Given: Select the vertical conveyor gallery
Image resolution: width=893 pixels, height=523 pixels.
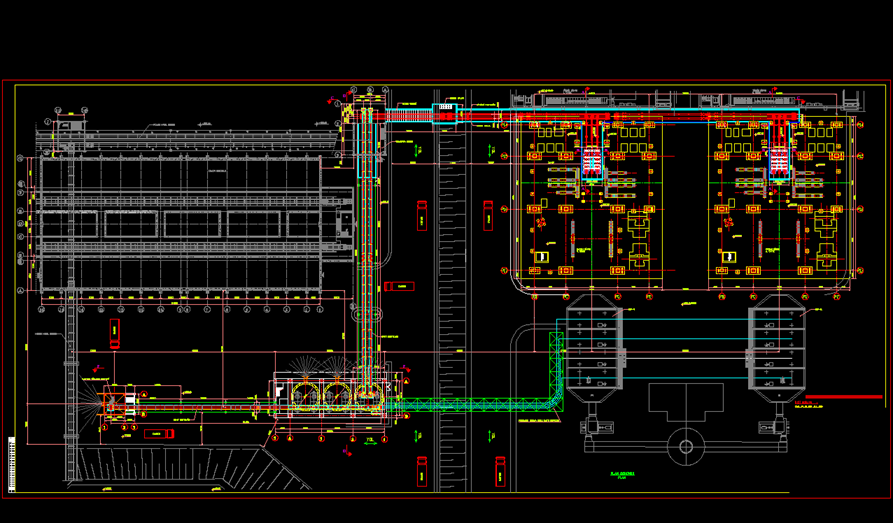Looking at the screenshot, I should [x=367, y=250].
